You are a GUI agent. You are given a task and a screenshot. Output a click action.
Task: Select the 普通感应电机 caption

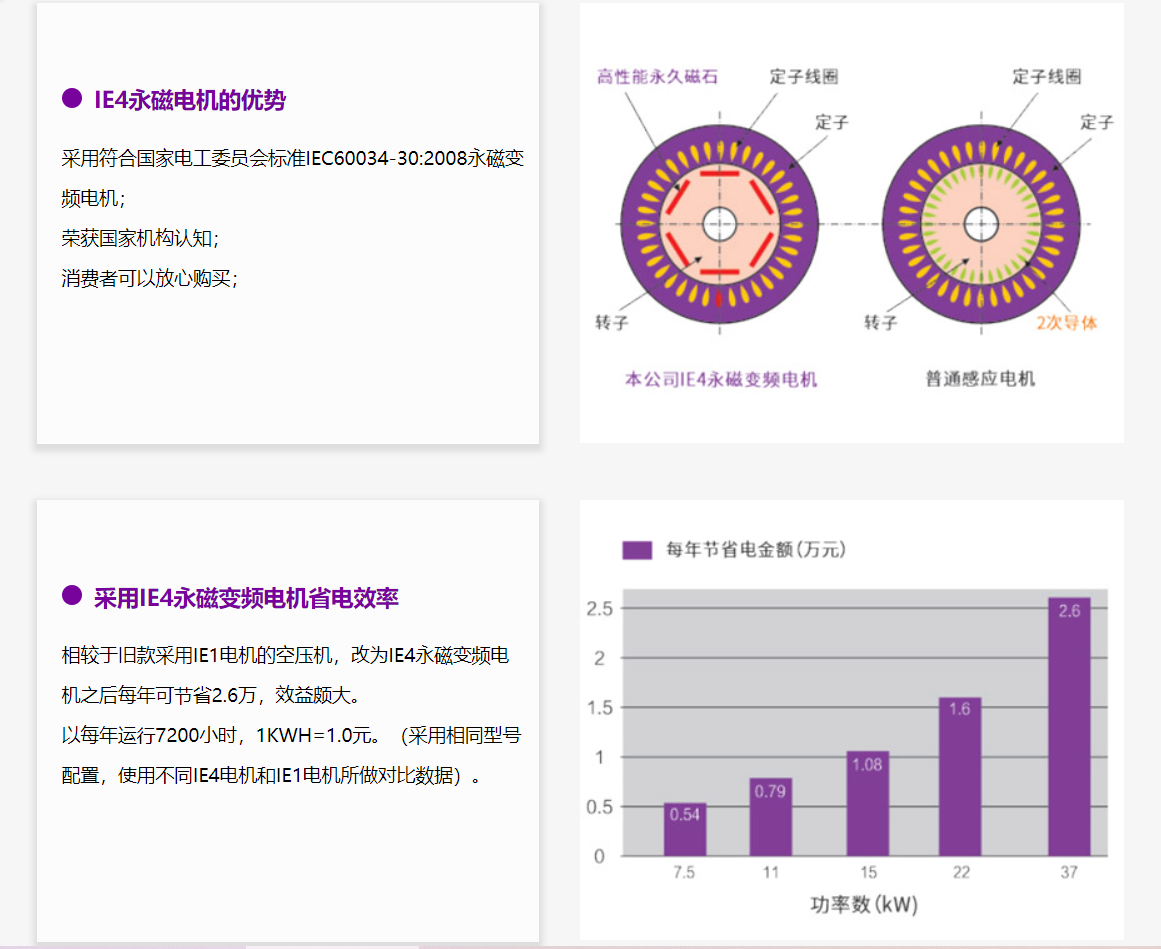pos(980,380)
